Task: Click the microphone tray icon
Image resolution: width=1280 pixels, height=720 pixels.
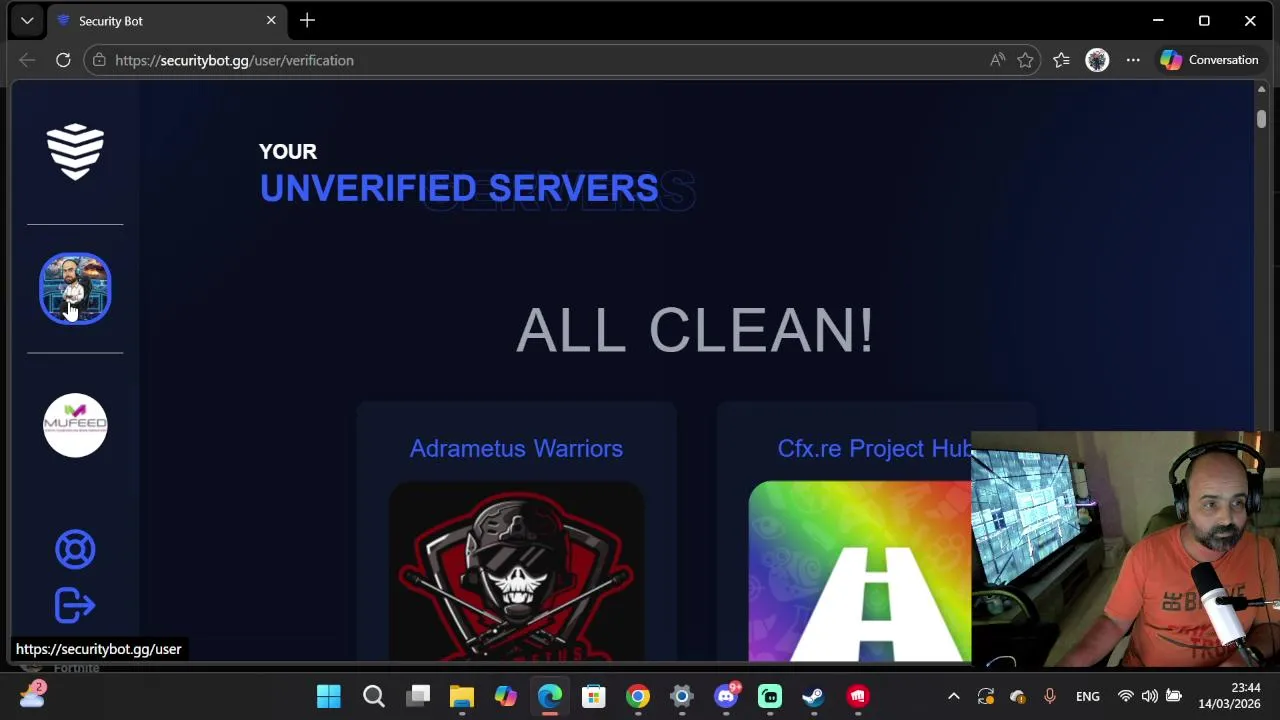Action: [1050, 696]
